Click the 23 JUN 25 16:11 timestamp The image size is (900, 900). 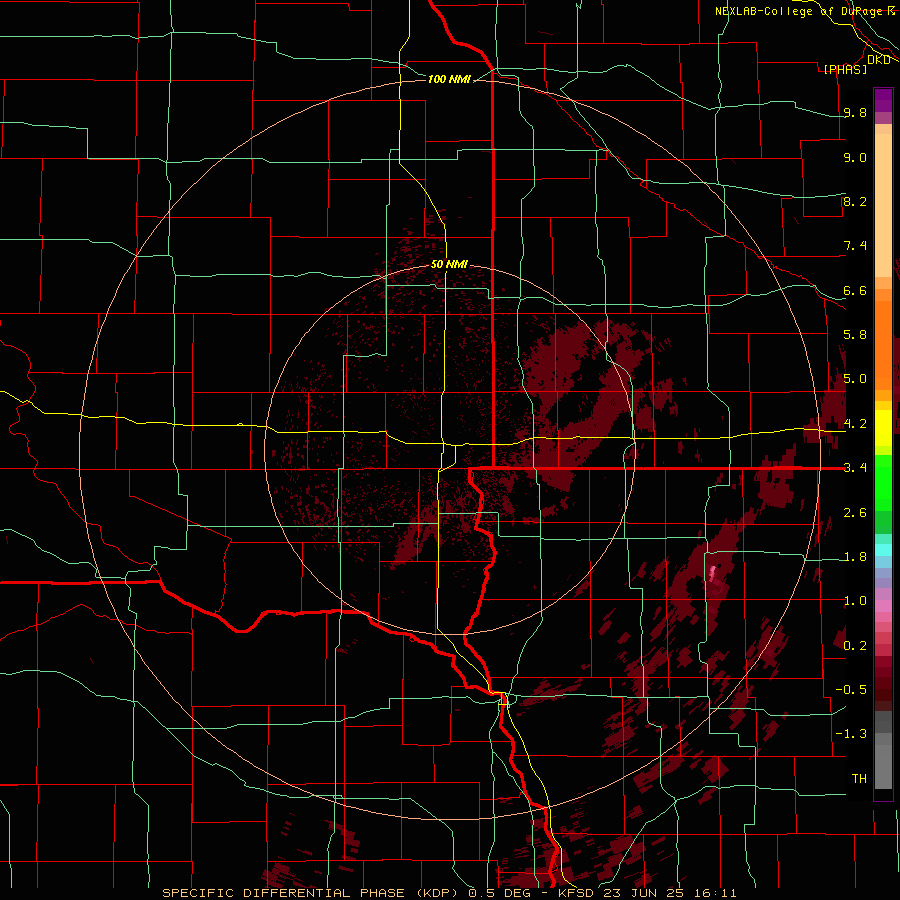[670, 893]
